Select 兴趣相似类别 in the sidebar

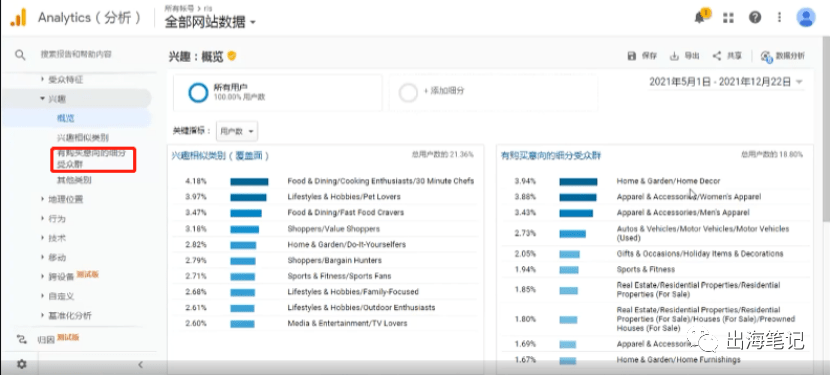83,137
